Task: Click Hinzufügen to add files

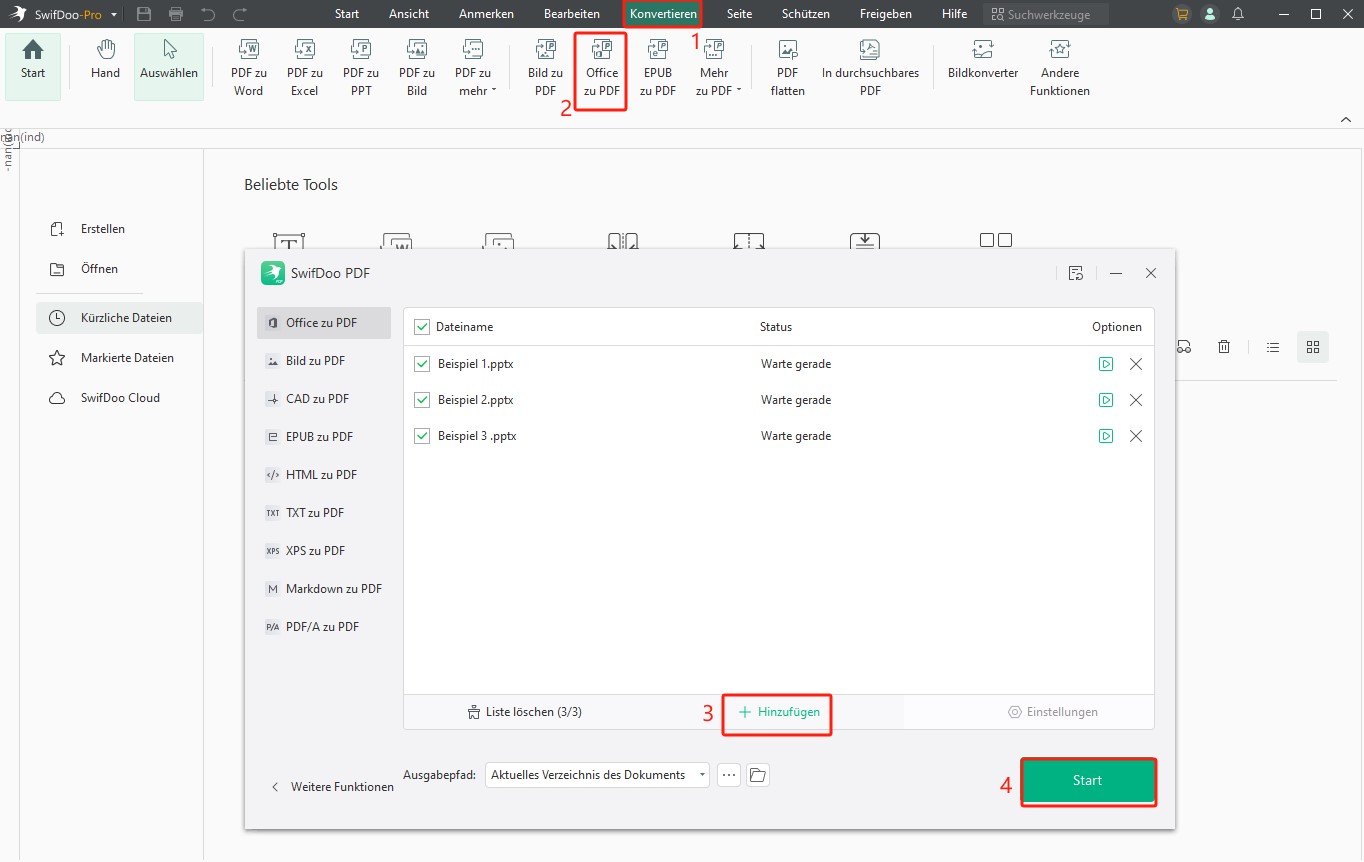Action: (x=778, y=712)
